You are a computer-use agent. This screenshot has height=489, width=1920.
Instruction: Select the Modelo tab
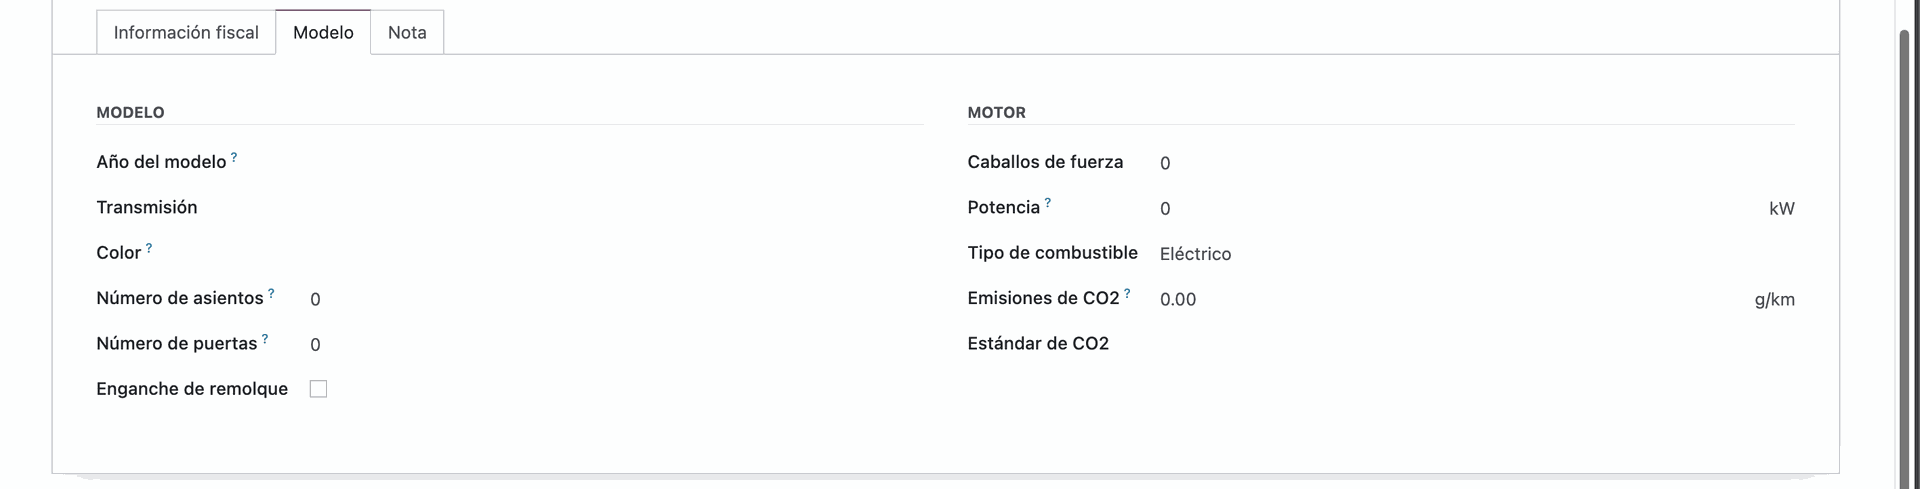pos(323,33)
